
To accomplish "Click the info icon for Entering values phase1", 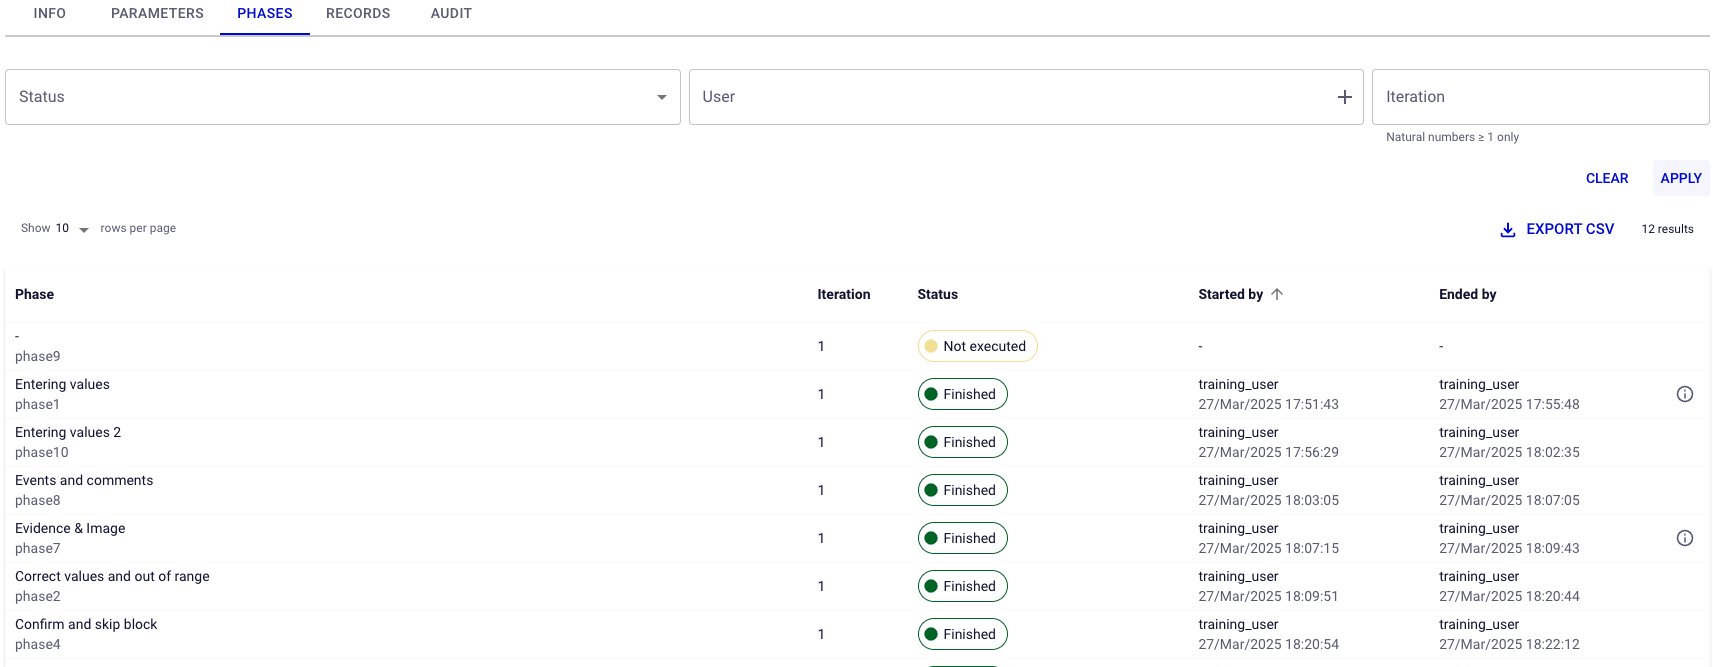I will point(1684,394).
